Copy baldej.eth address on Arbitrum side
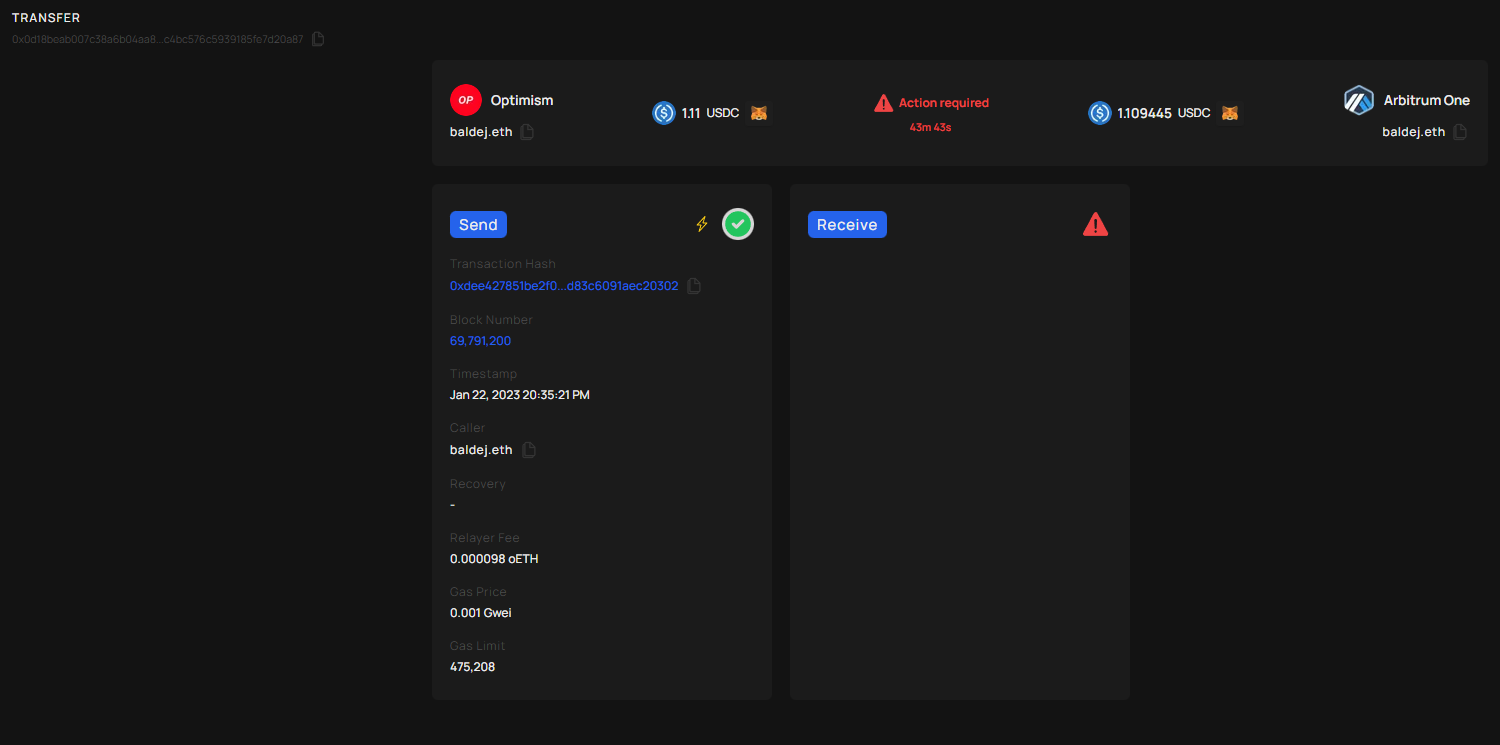Screen dimensions: 1500x745 [x=1462, y=131]
